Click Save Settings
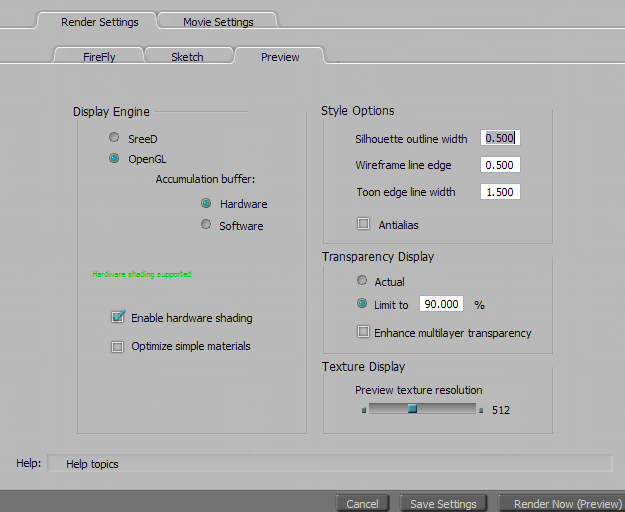 [444, 504]
